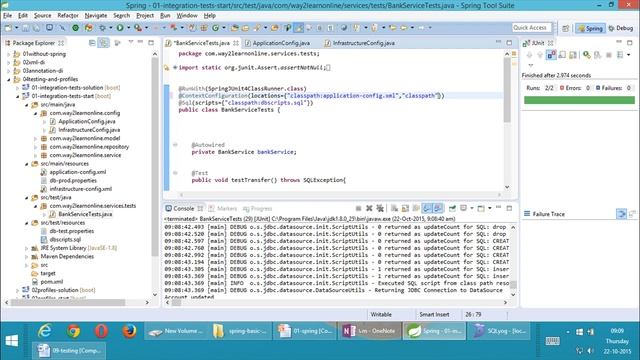Select BankServiceTests.java in the tree
Screen dimensions: 640x360
(x=85, y=214)
